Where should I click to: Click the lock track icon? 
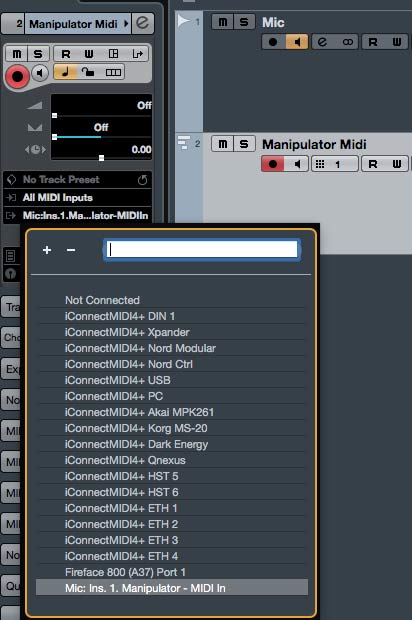coord(88,72)
